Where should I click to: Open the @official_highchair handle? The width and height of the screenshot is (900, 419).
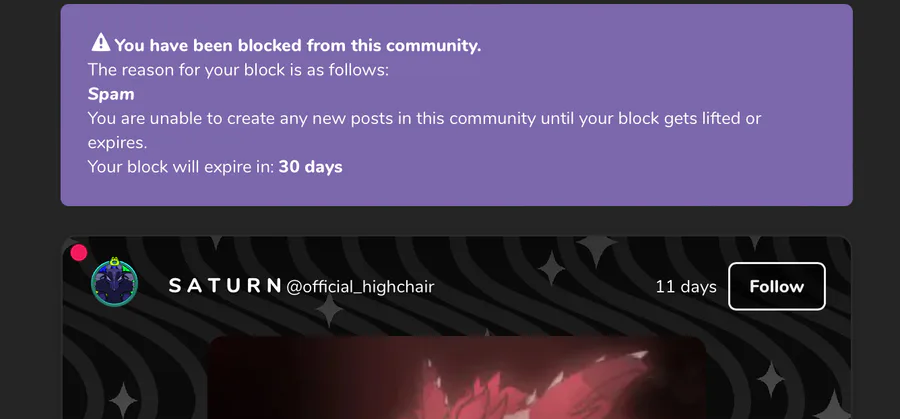coord(360,286)
